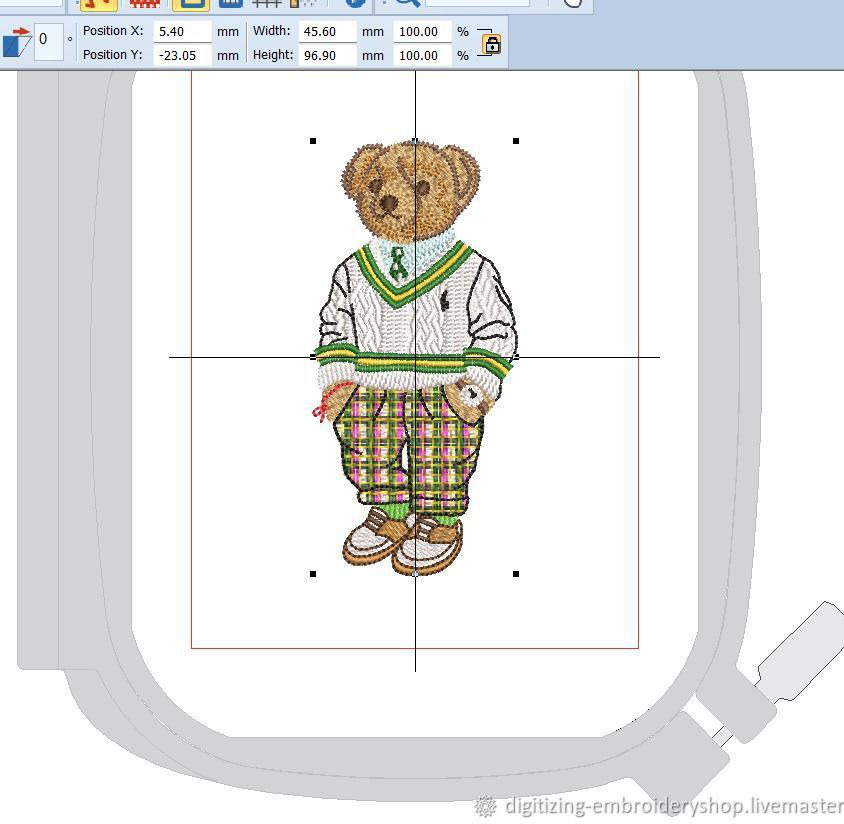The image size is (844, 824).
Task: Click the left-middle selection handle
Action: pos(314,357)
